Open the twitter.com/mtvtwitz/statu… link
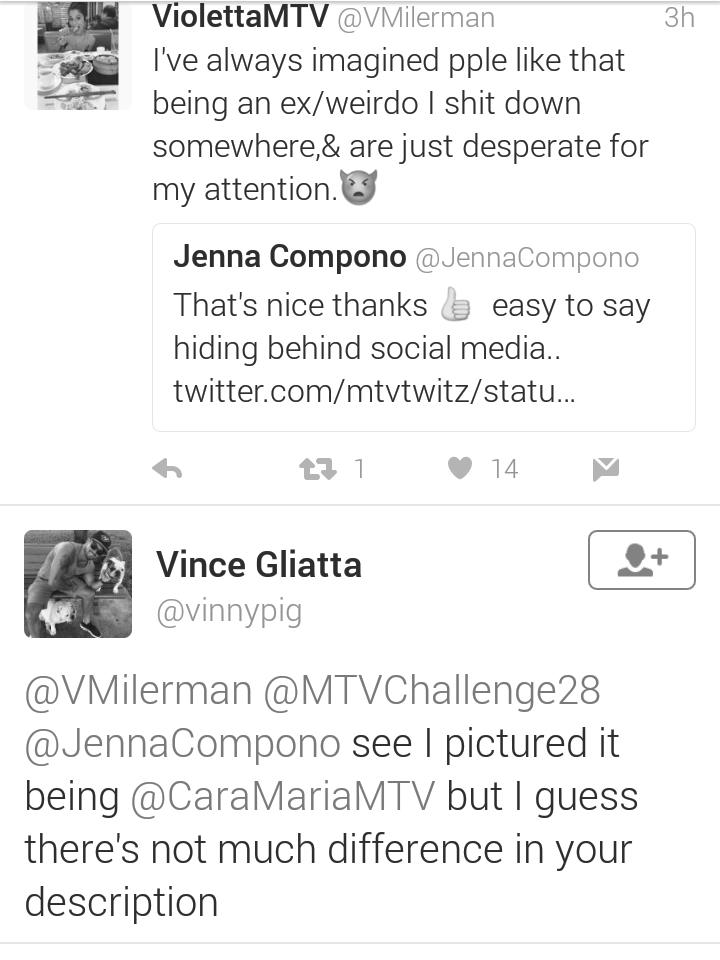 click(374, 391)
